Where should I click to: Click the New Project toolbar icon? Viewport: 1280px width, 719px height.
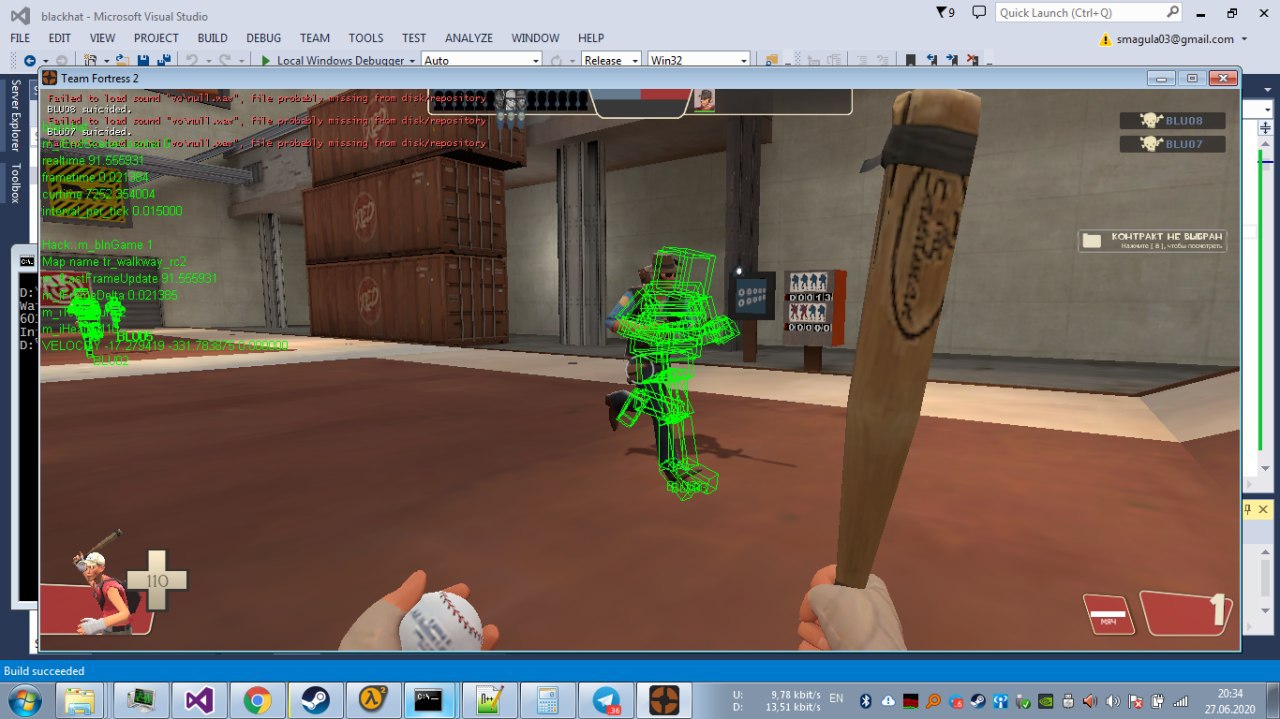90,61
